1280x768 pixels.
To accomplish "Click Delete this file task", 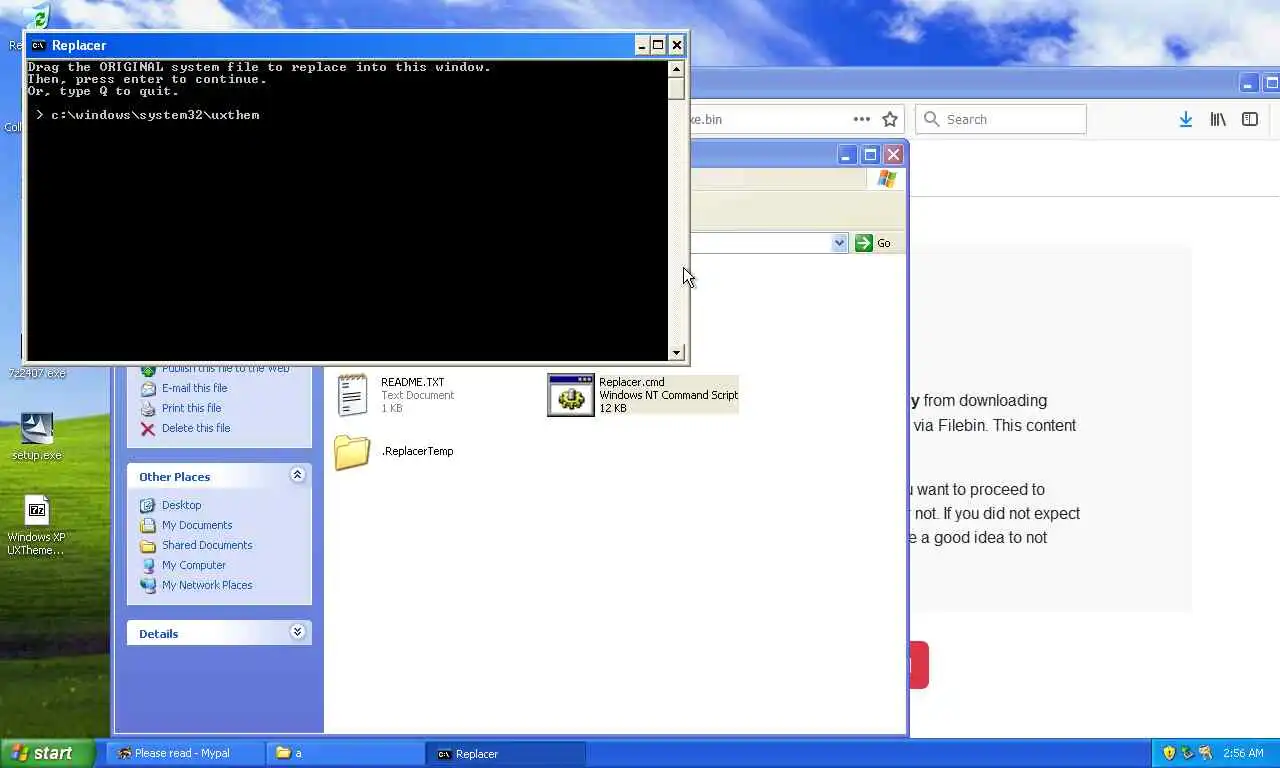I will 196,428.
